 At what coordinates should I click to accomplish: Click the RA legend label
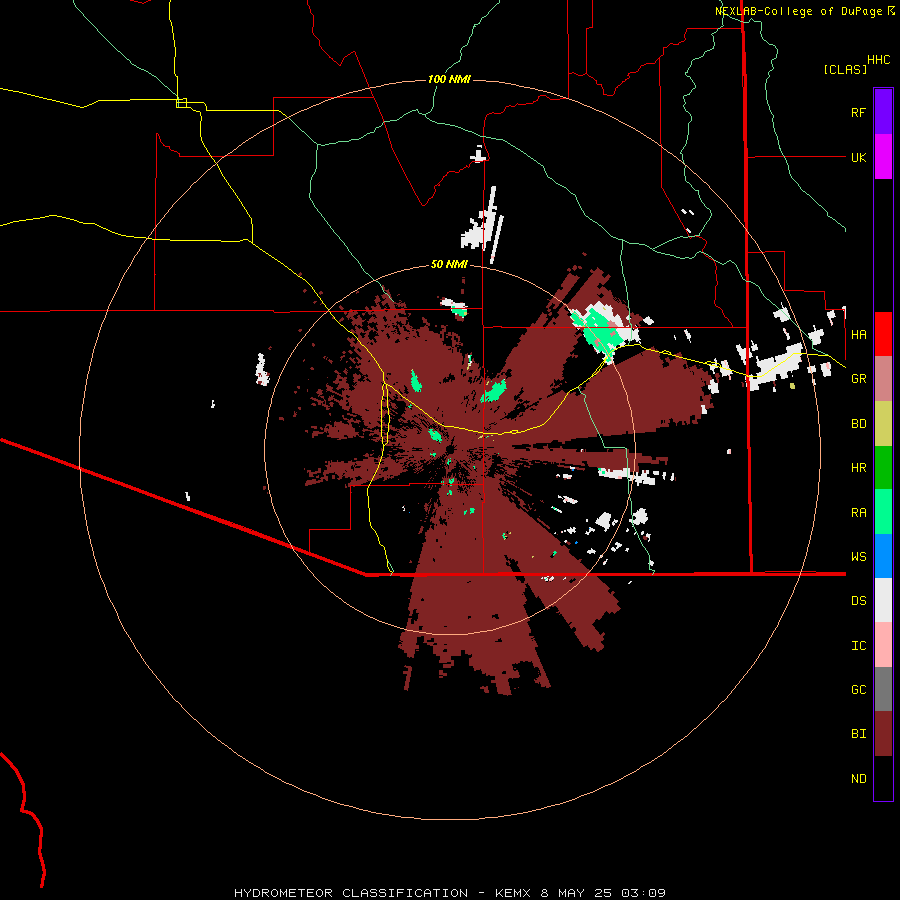(x=858, y=512)
